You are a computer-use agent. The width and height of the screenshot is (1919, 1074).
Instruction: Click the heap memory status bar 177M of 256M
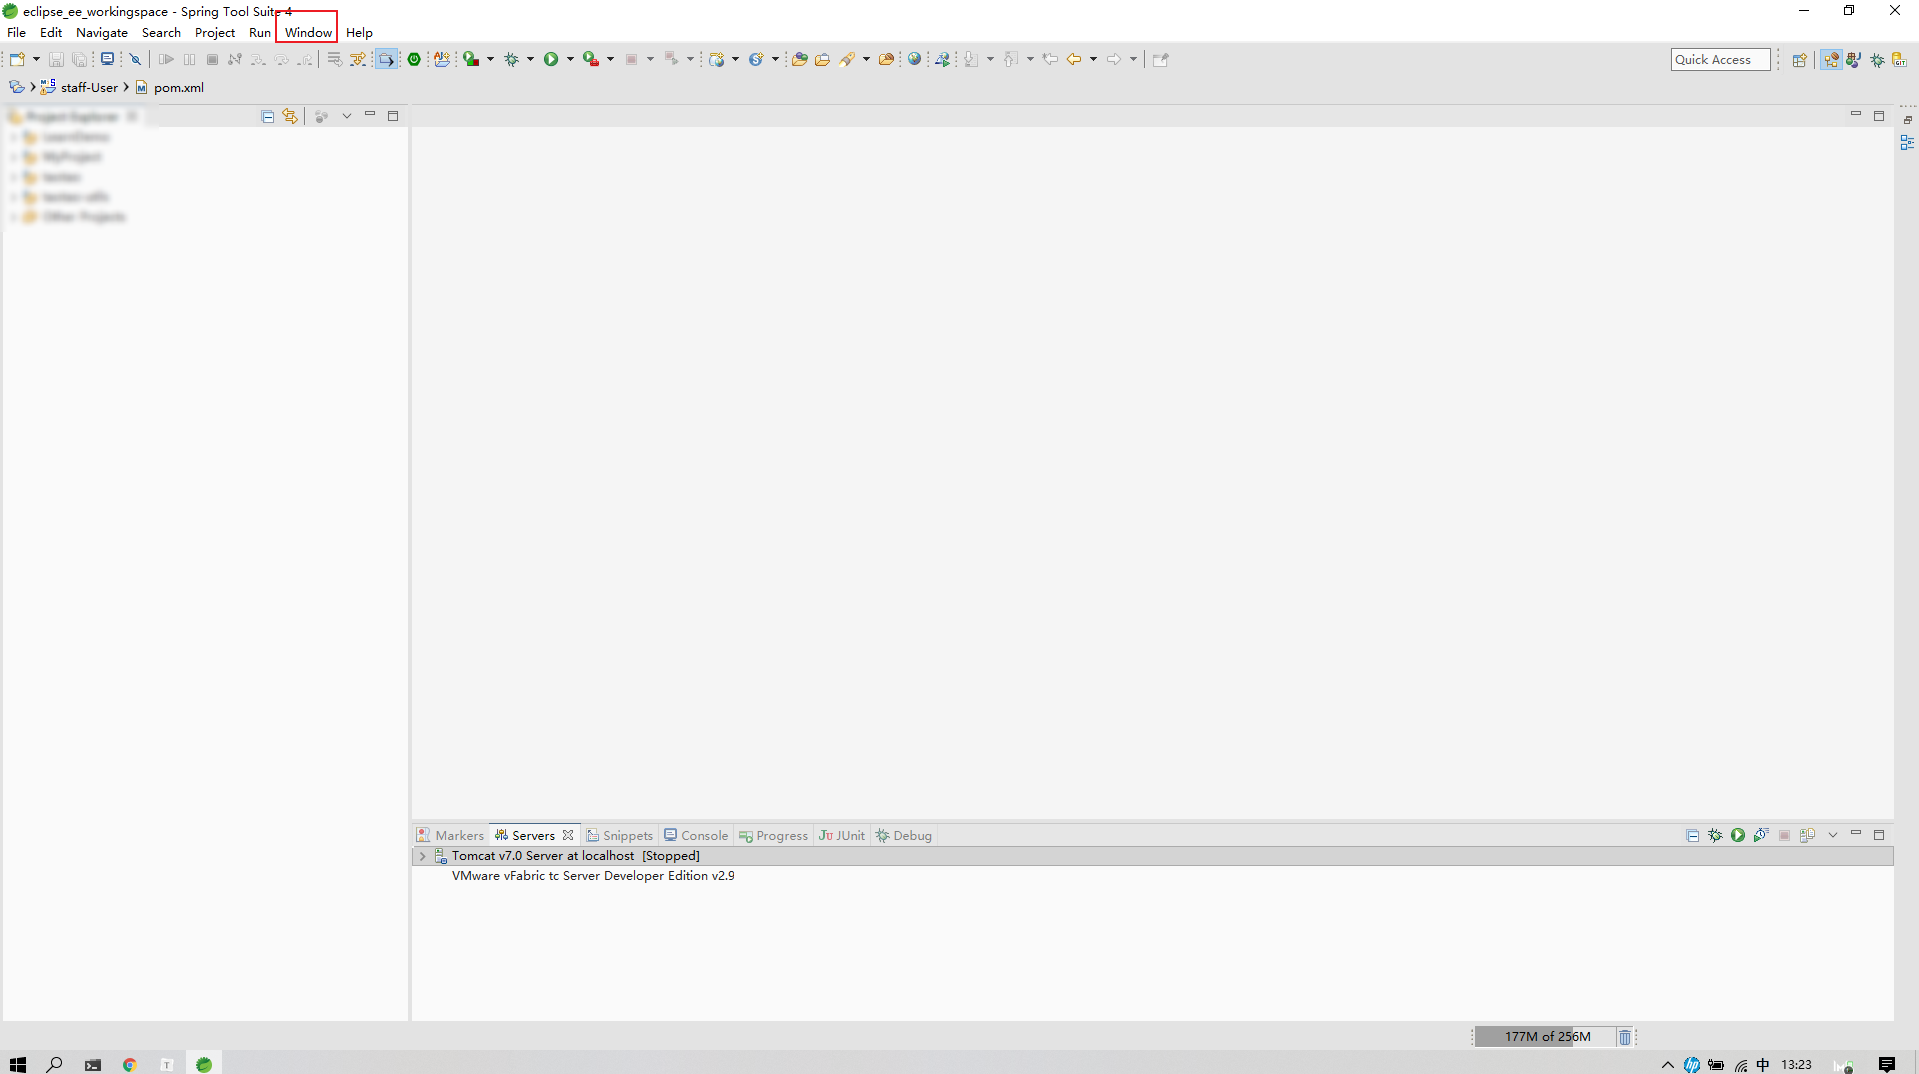point(1547,1036)
